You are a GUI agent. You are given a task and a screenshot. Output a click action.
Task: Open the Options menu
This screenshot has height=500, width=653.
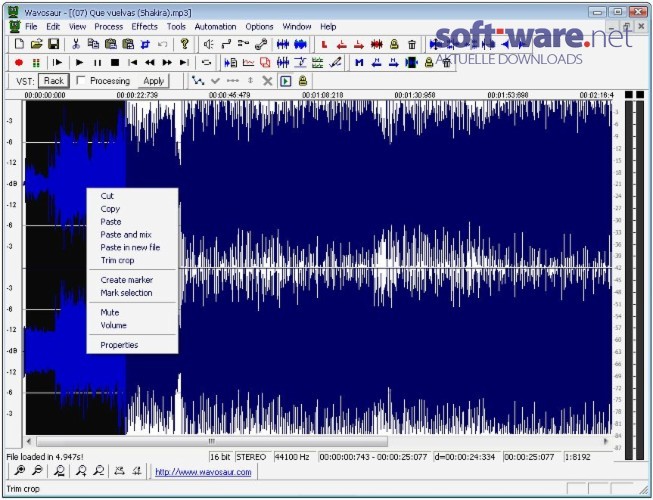[x=259, y=27]
